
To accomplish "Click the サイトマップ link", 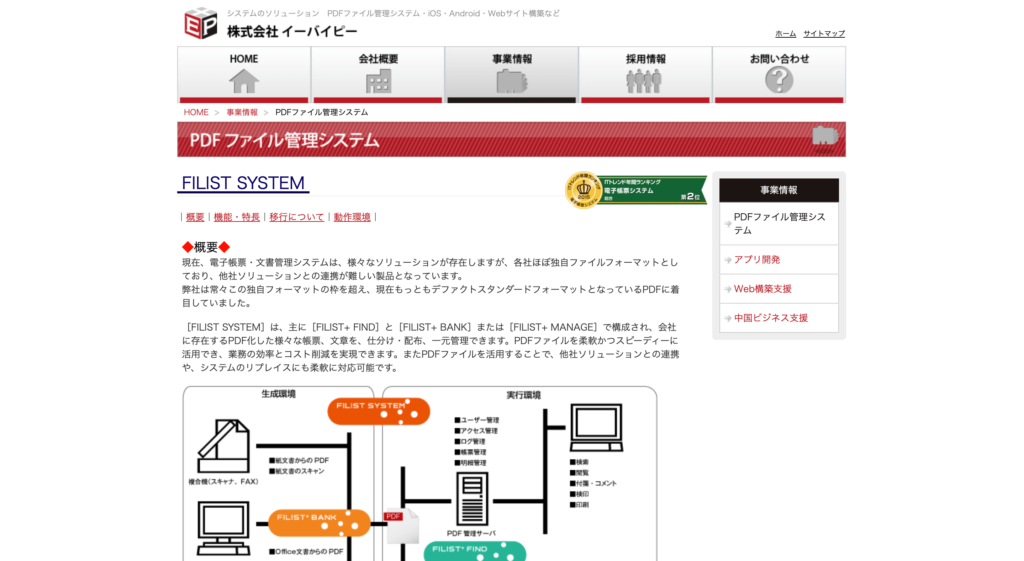I will click(824, 33).
